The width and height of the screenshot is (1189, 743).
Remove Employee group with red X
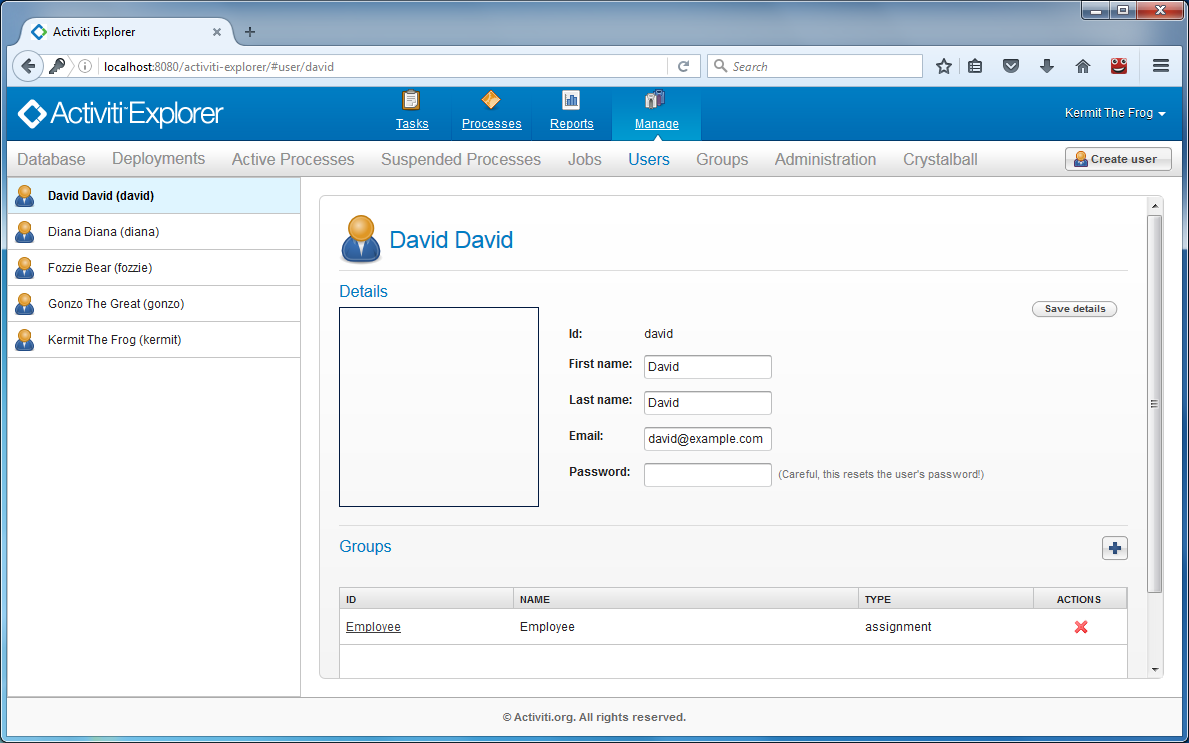click(x=1080, y=627)
